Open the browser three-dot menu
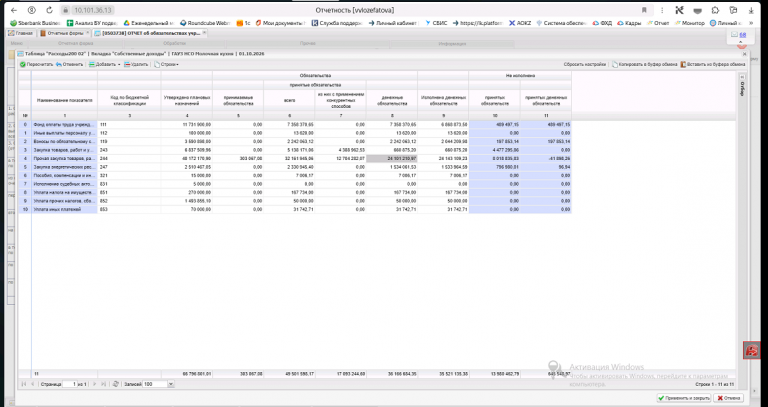768x407 pixels. 662,10
